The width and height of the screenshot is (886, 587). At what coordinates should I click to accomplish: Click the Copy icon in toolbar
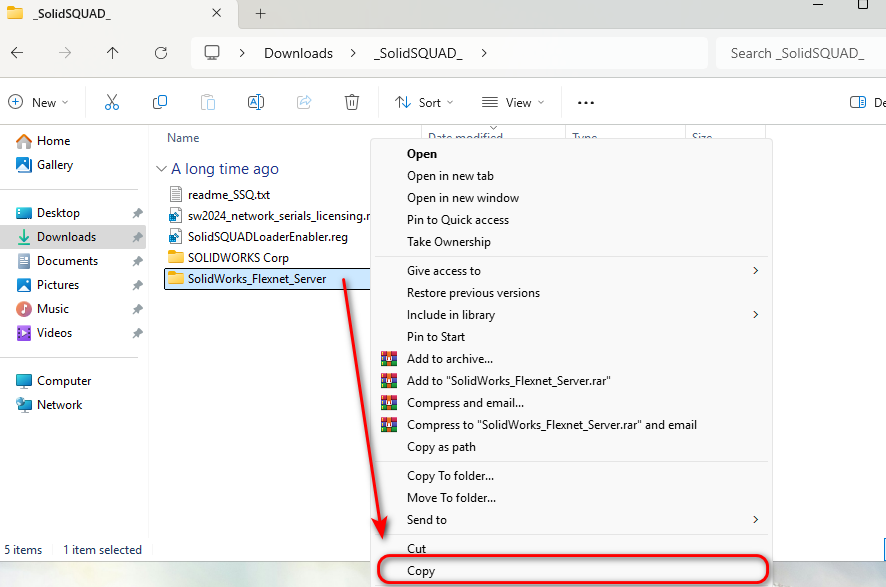[160, 102]
